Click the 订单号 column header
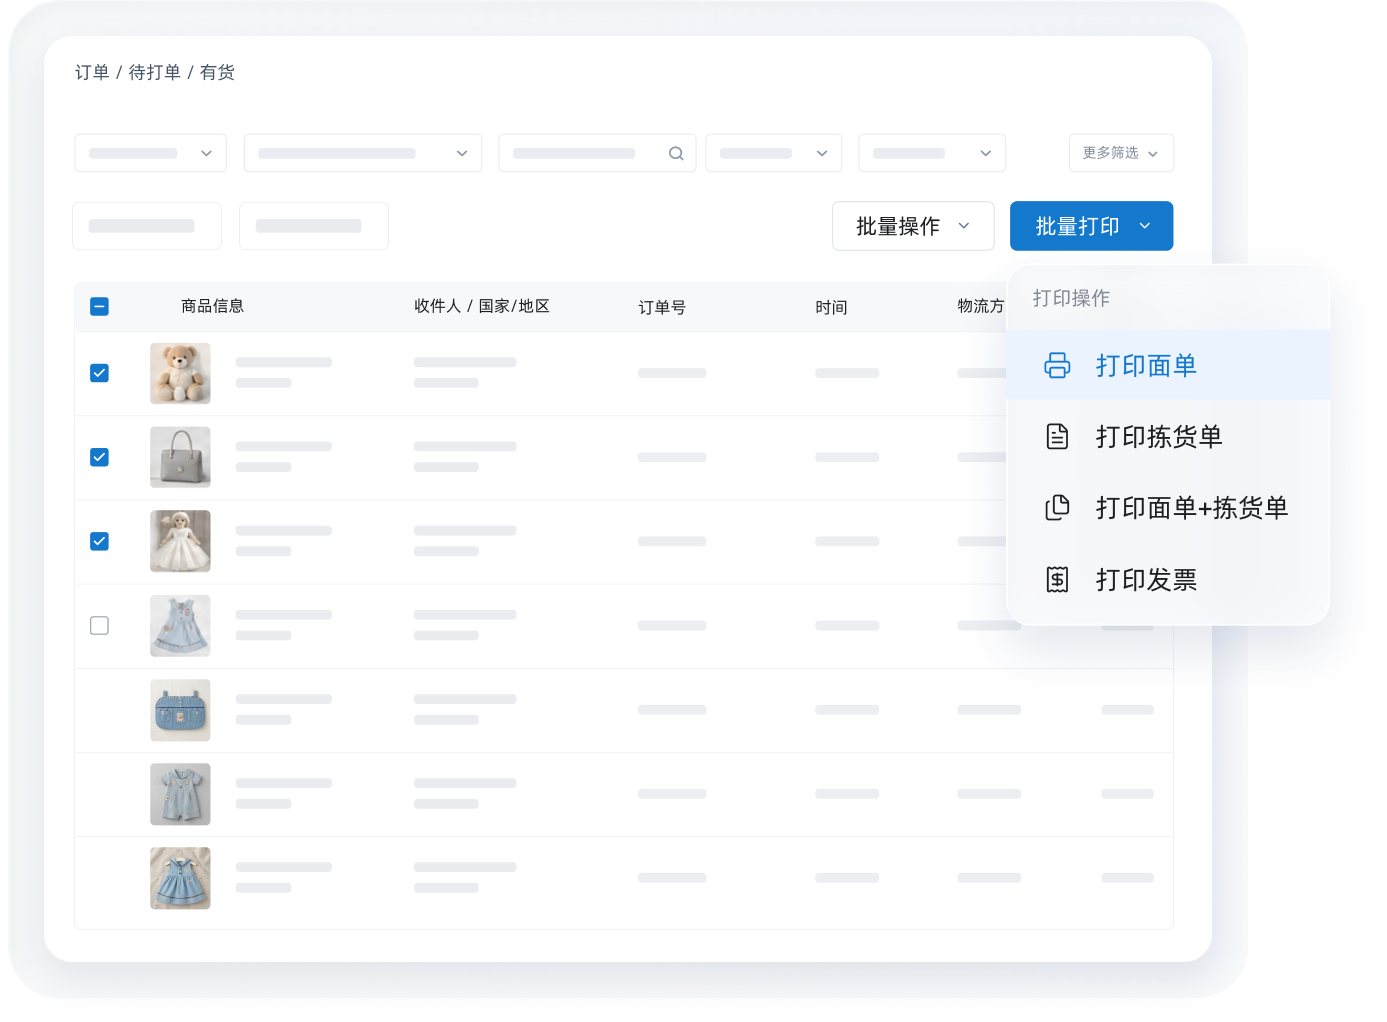Screen dimensions: 1387x1022 pos(662,307)
